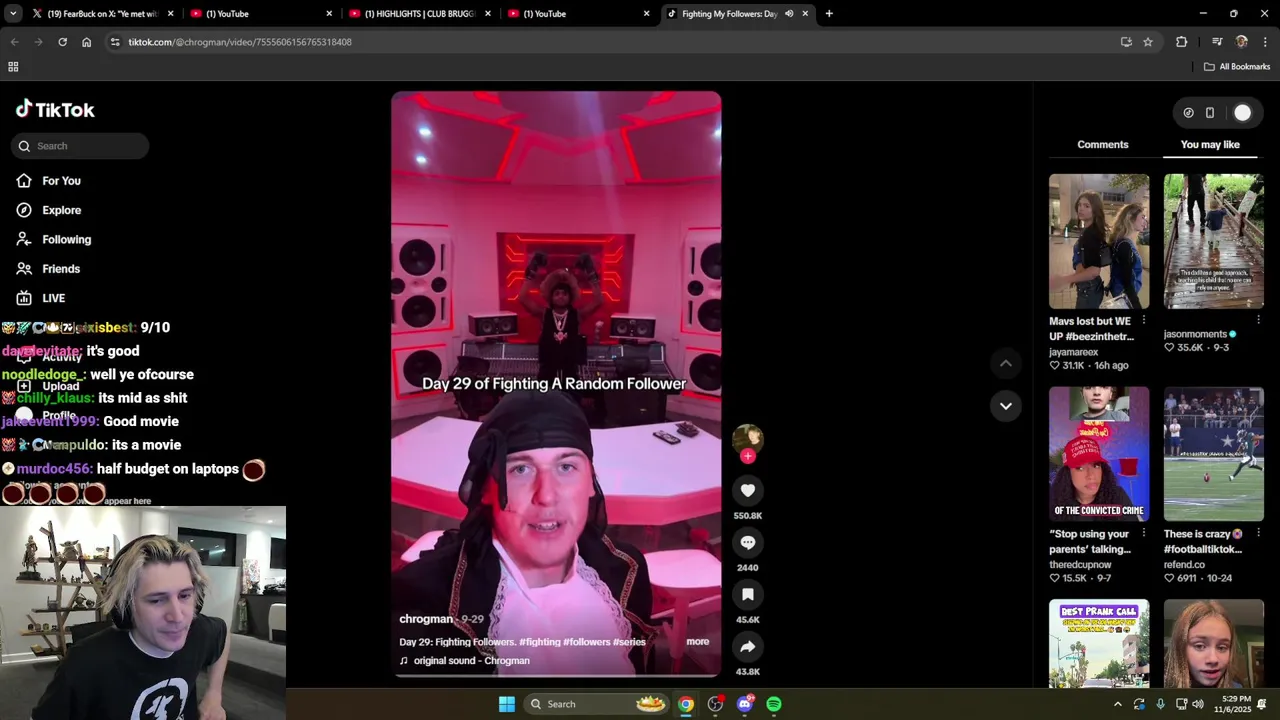
Task: Reload the TikTok page
Action: 62,42
